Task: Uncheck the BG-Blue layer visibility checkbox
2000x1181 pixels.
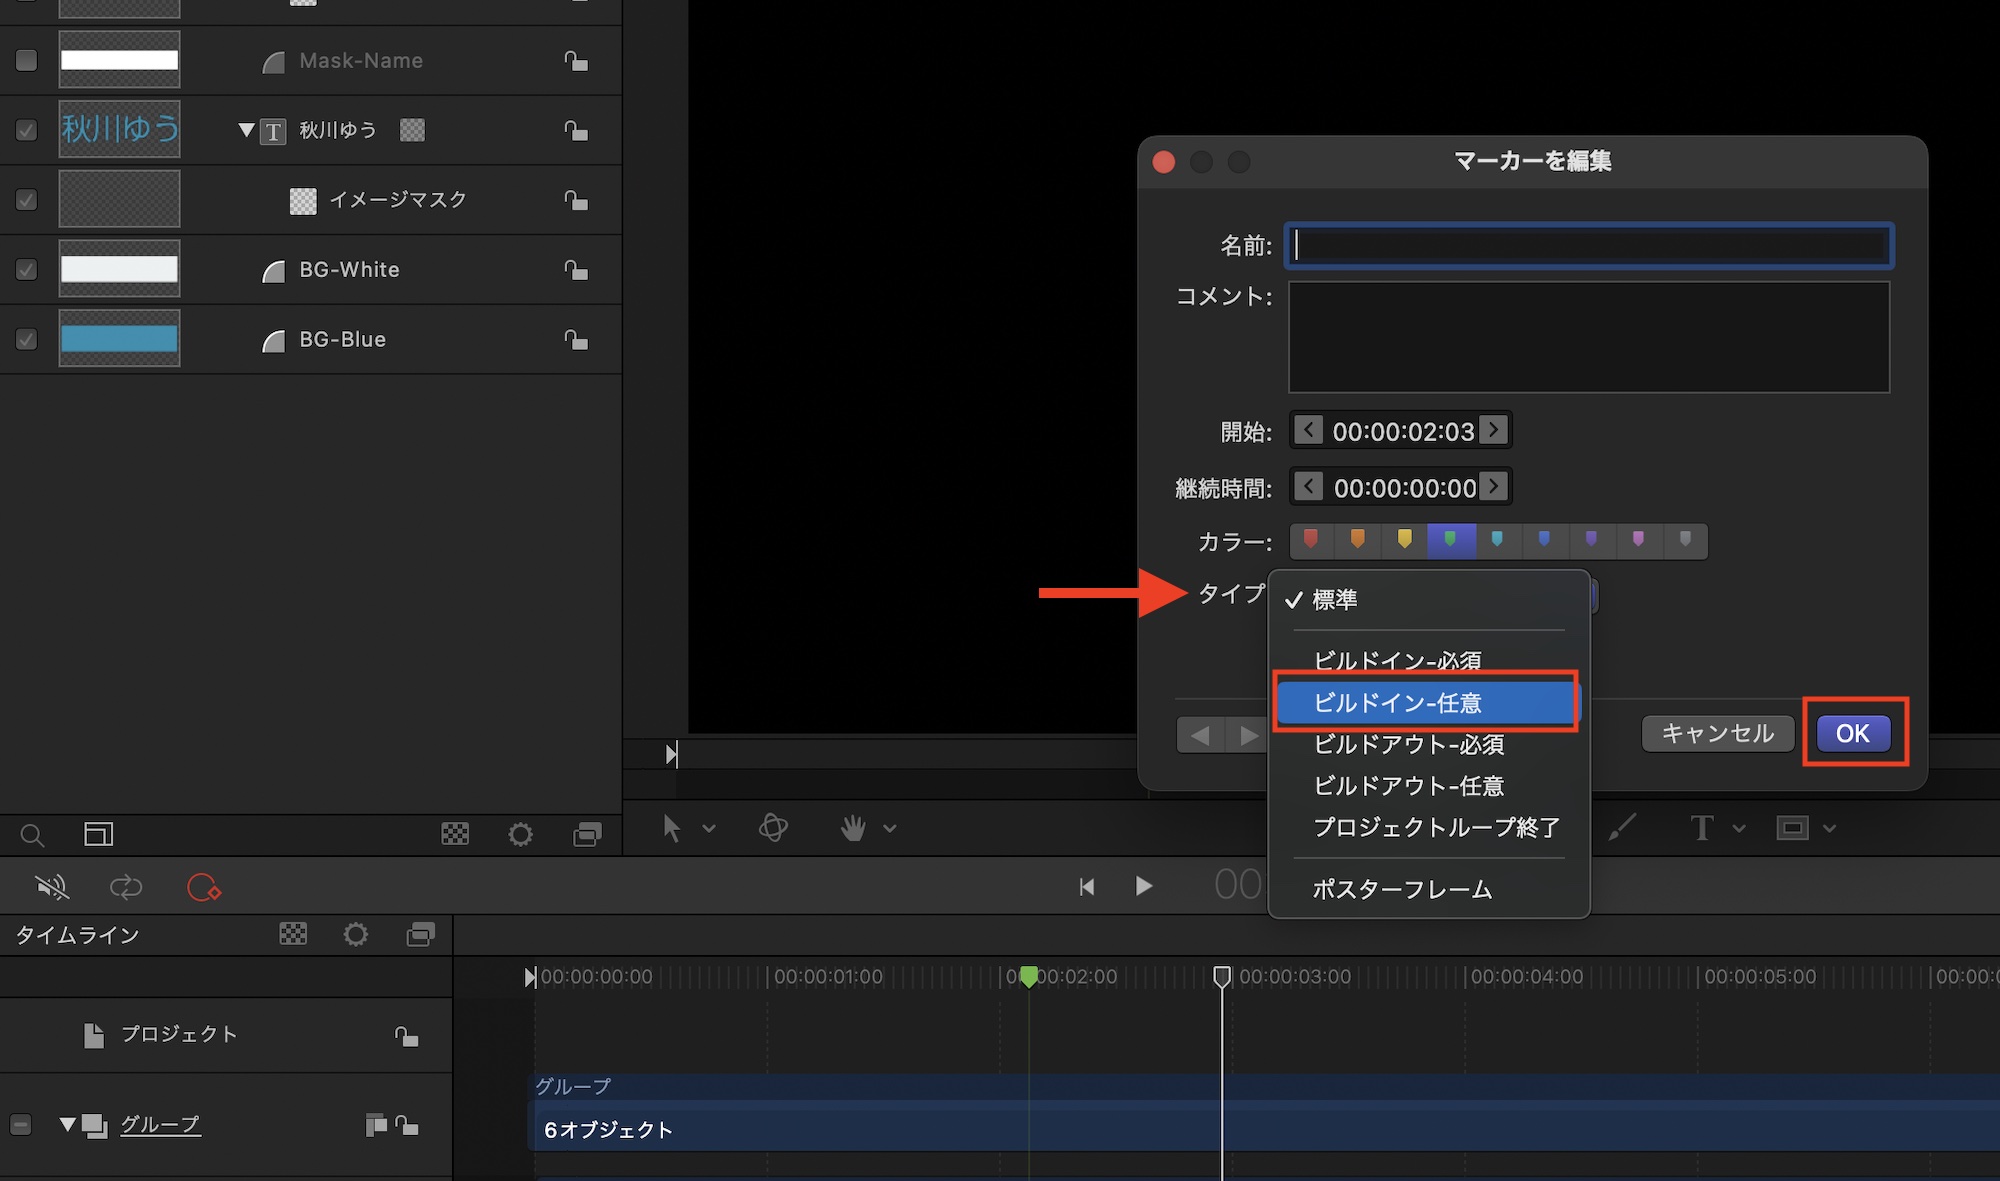Action: point(27,340)
